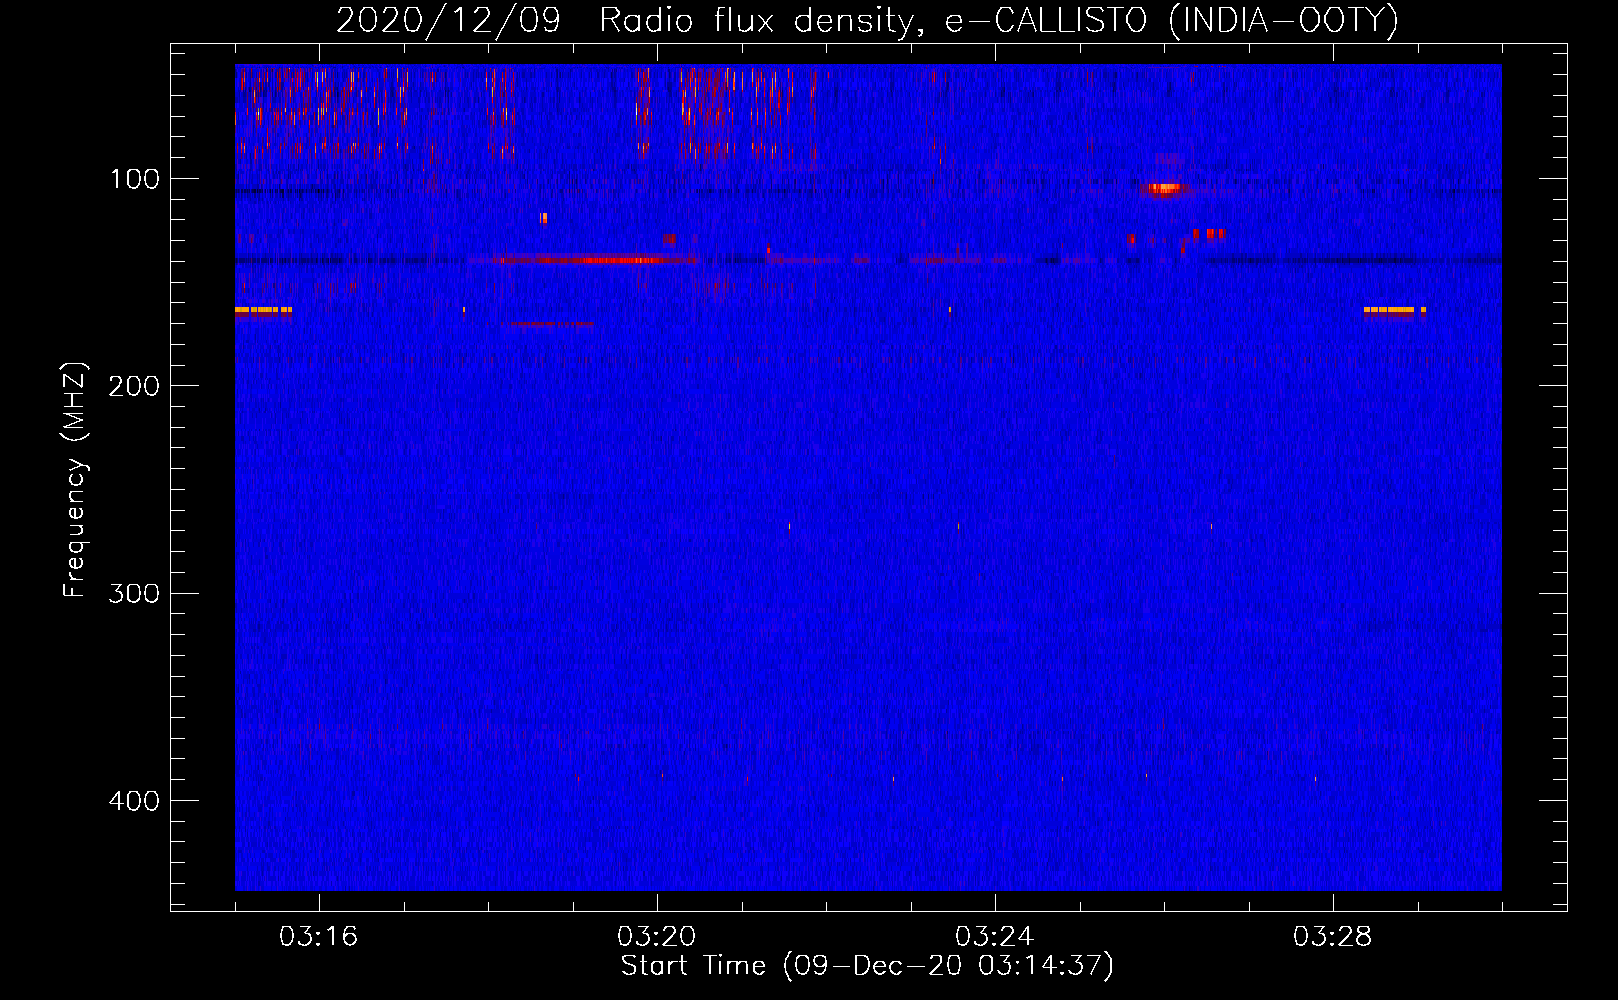Click the bright burst near 100 MHz at 03:26

pyautogui.click(x=1162, y=187)
